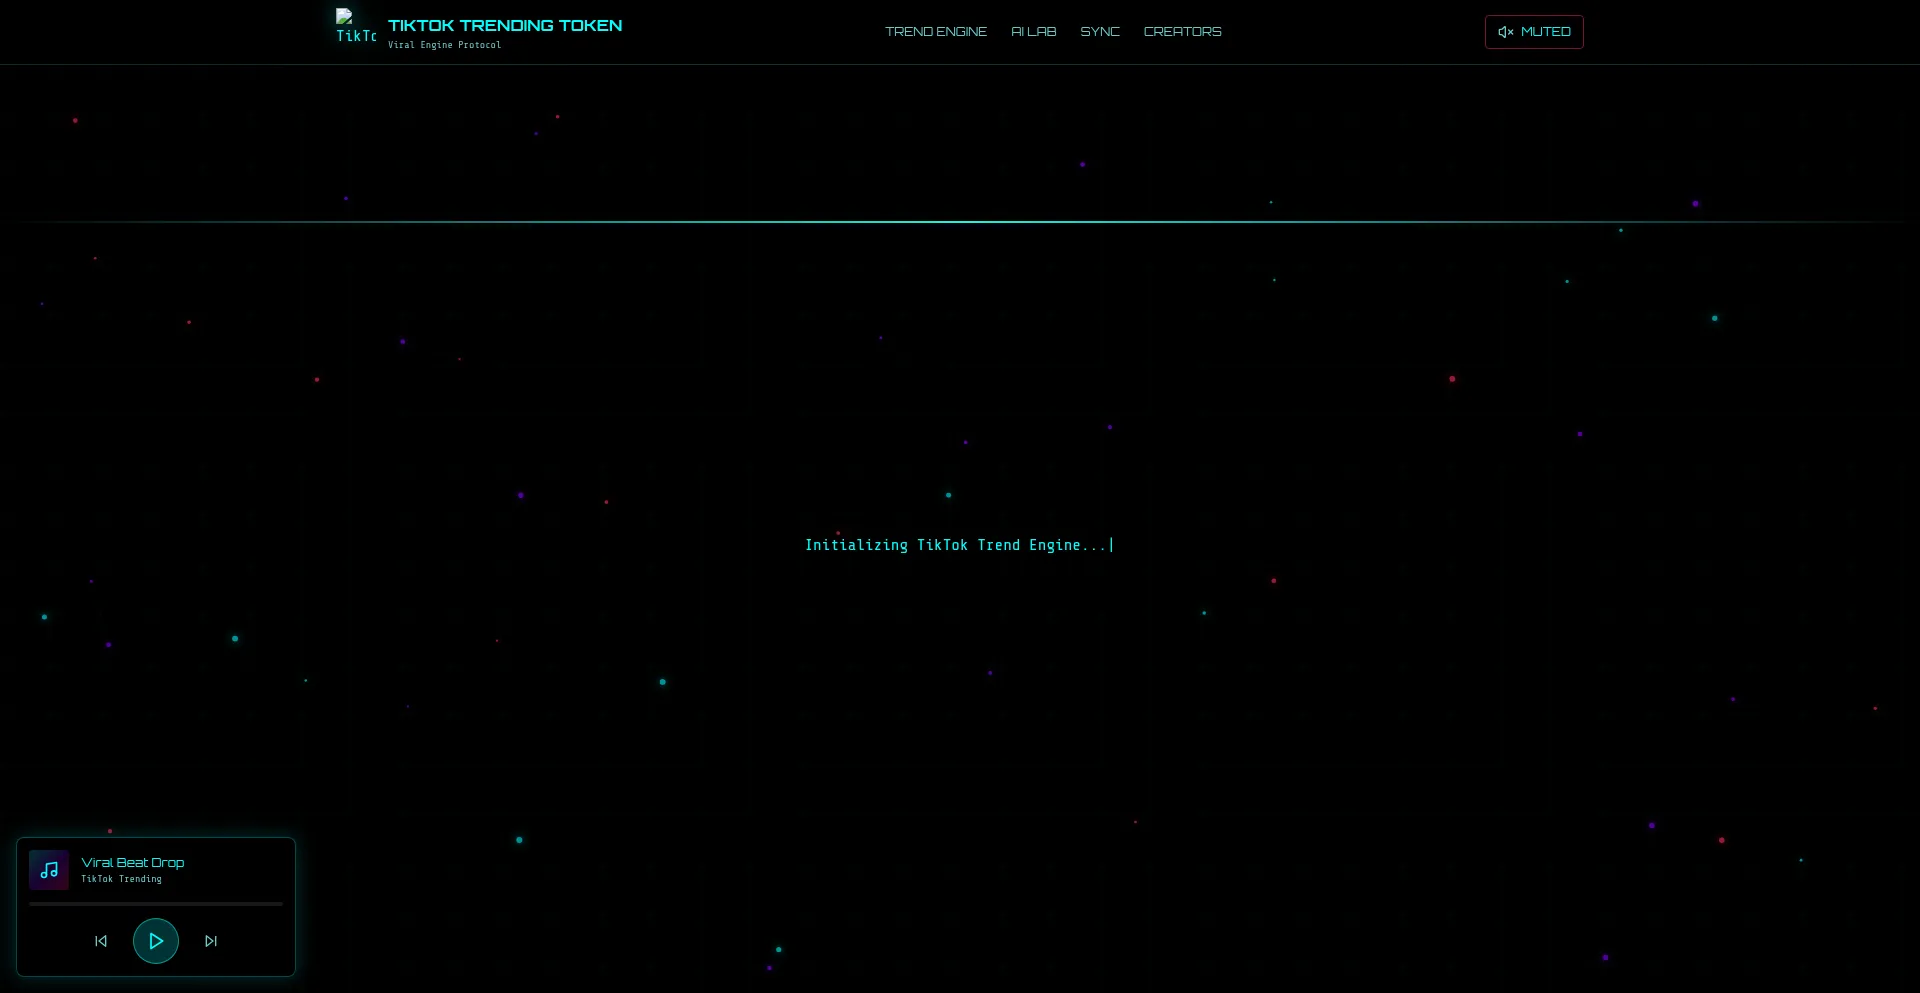Click the MUTED label text

1545,32
